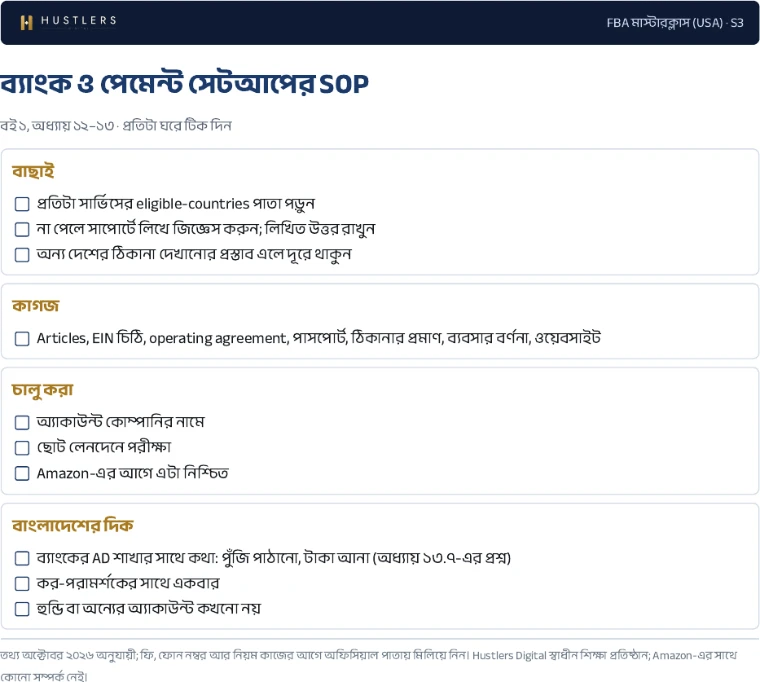The height and width of the screenshot is (682, 760).
Task: Click text 'প্রতিটা সার্ভিসের eligible-countries পাতা পড়ুন'
Action: pos(175,204)
